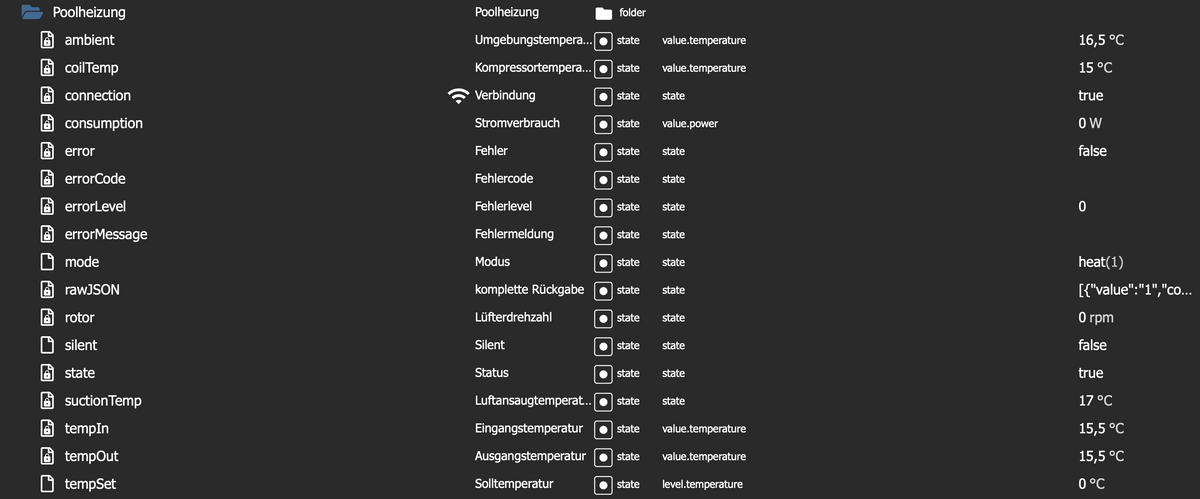Image resolution: width=1200 pixels, height=499 pixels.
Task: Click the rawJSON truncated value
Action: [1136, 290]
